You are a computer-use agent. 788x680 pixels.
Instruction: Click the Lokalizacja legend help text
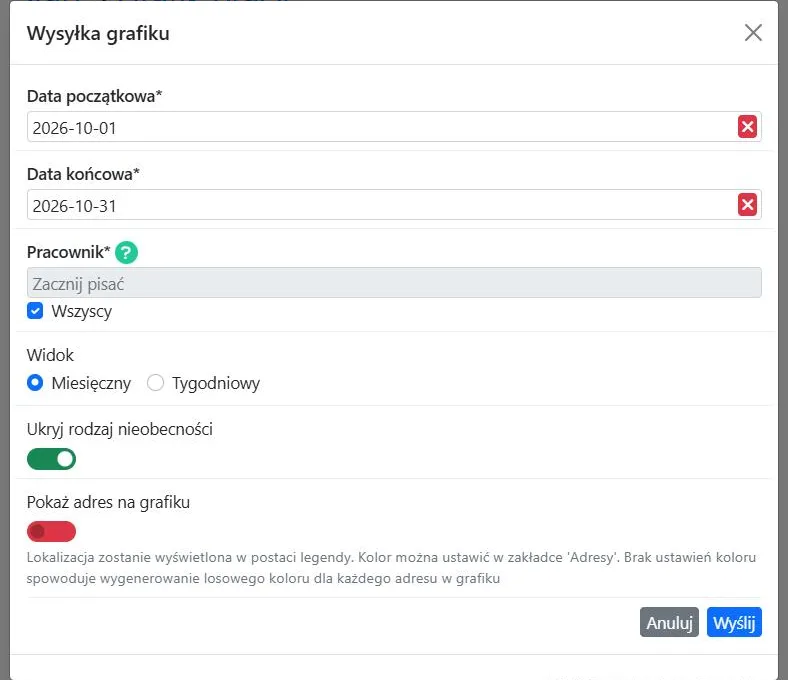point(391,568)
